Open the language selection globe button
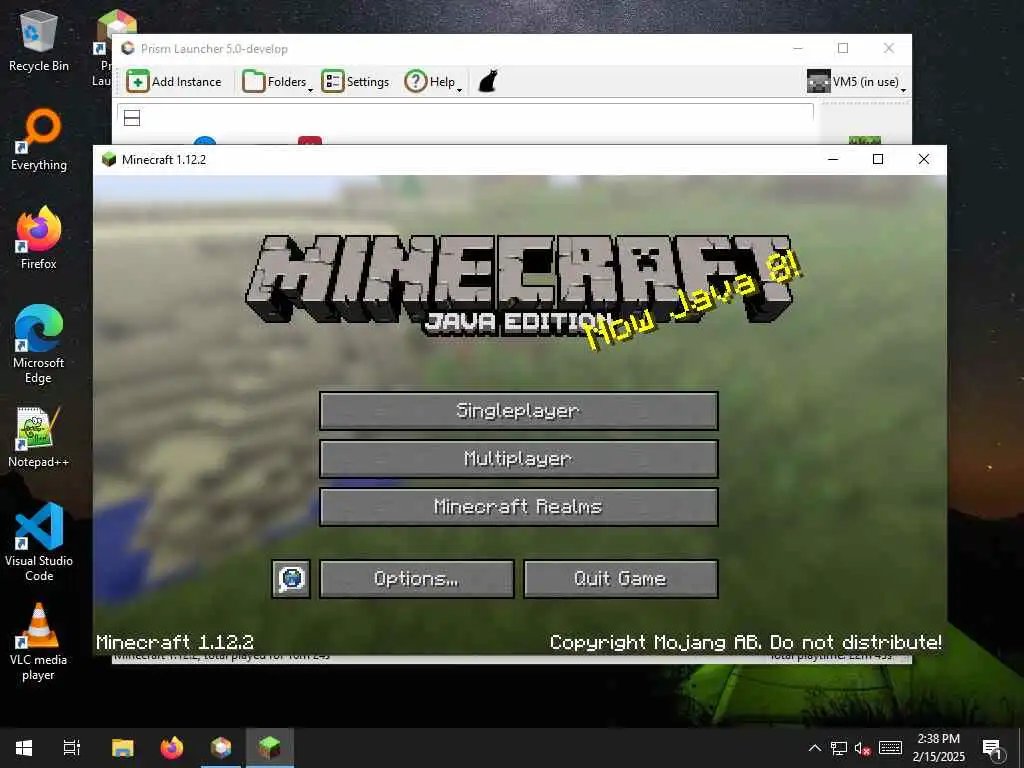Image resolution: width=1024 pixels, height=768 pixels. (x=291, y=579)
